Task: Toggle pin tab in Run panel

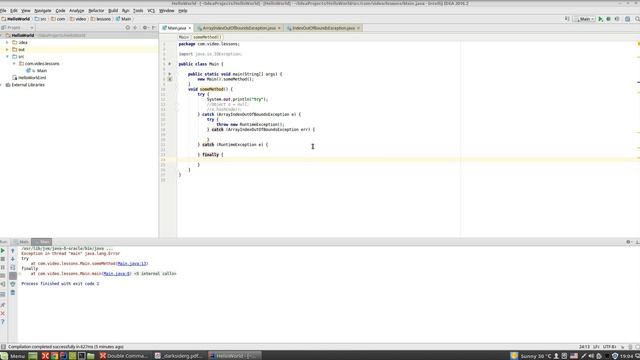Action: click(3, 305)
